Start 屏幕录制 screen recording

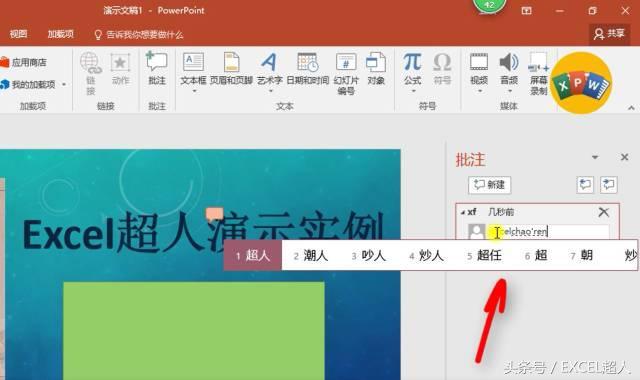pyautogui.click(x=538, y=73)
